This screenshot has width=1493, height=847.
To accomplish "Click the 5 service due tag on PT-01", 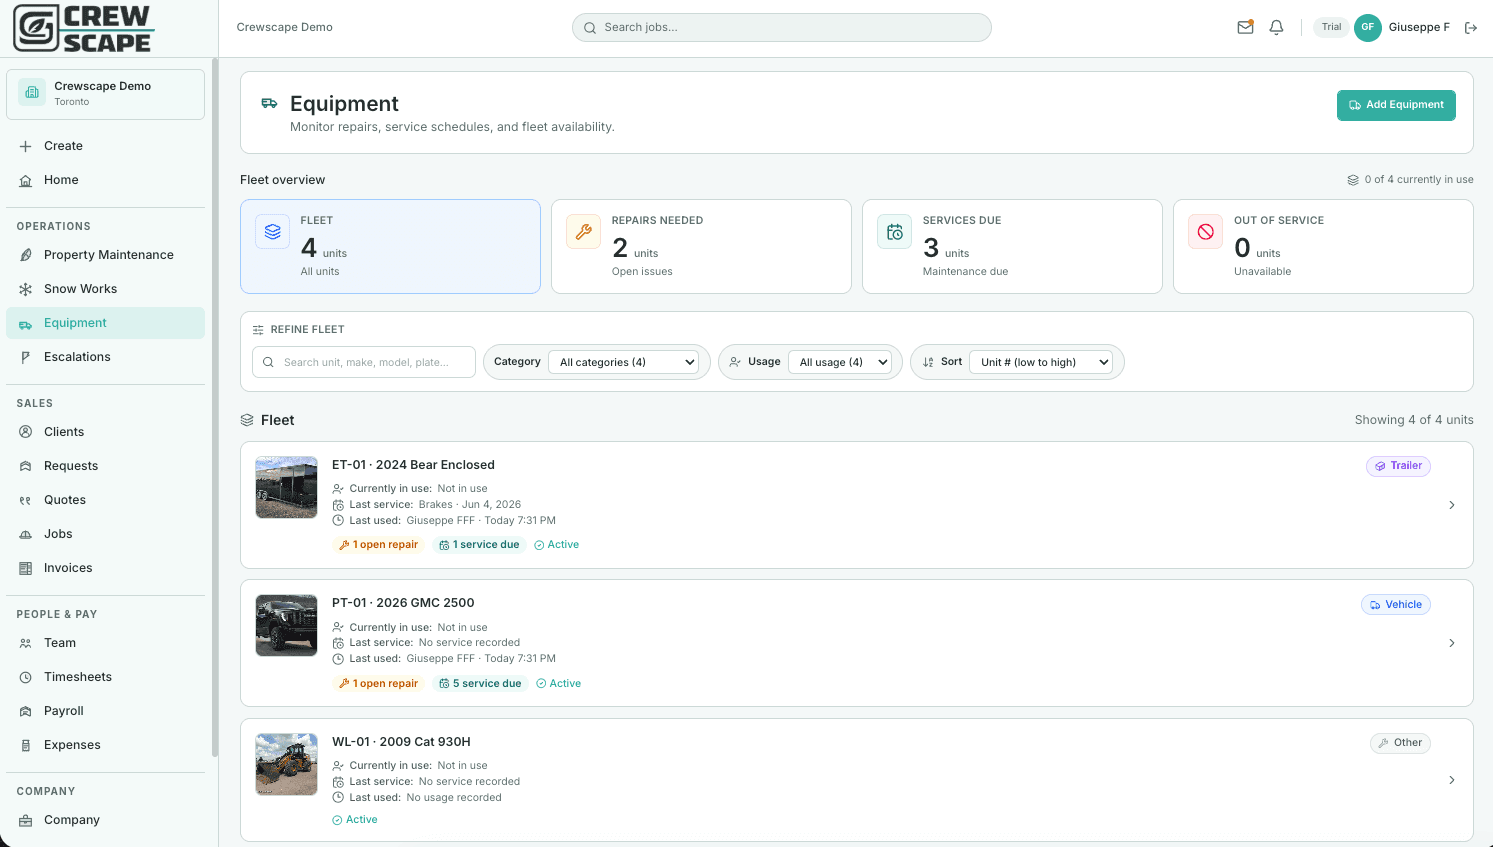I will 480,684.
